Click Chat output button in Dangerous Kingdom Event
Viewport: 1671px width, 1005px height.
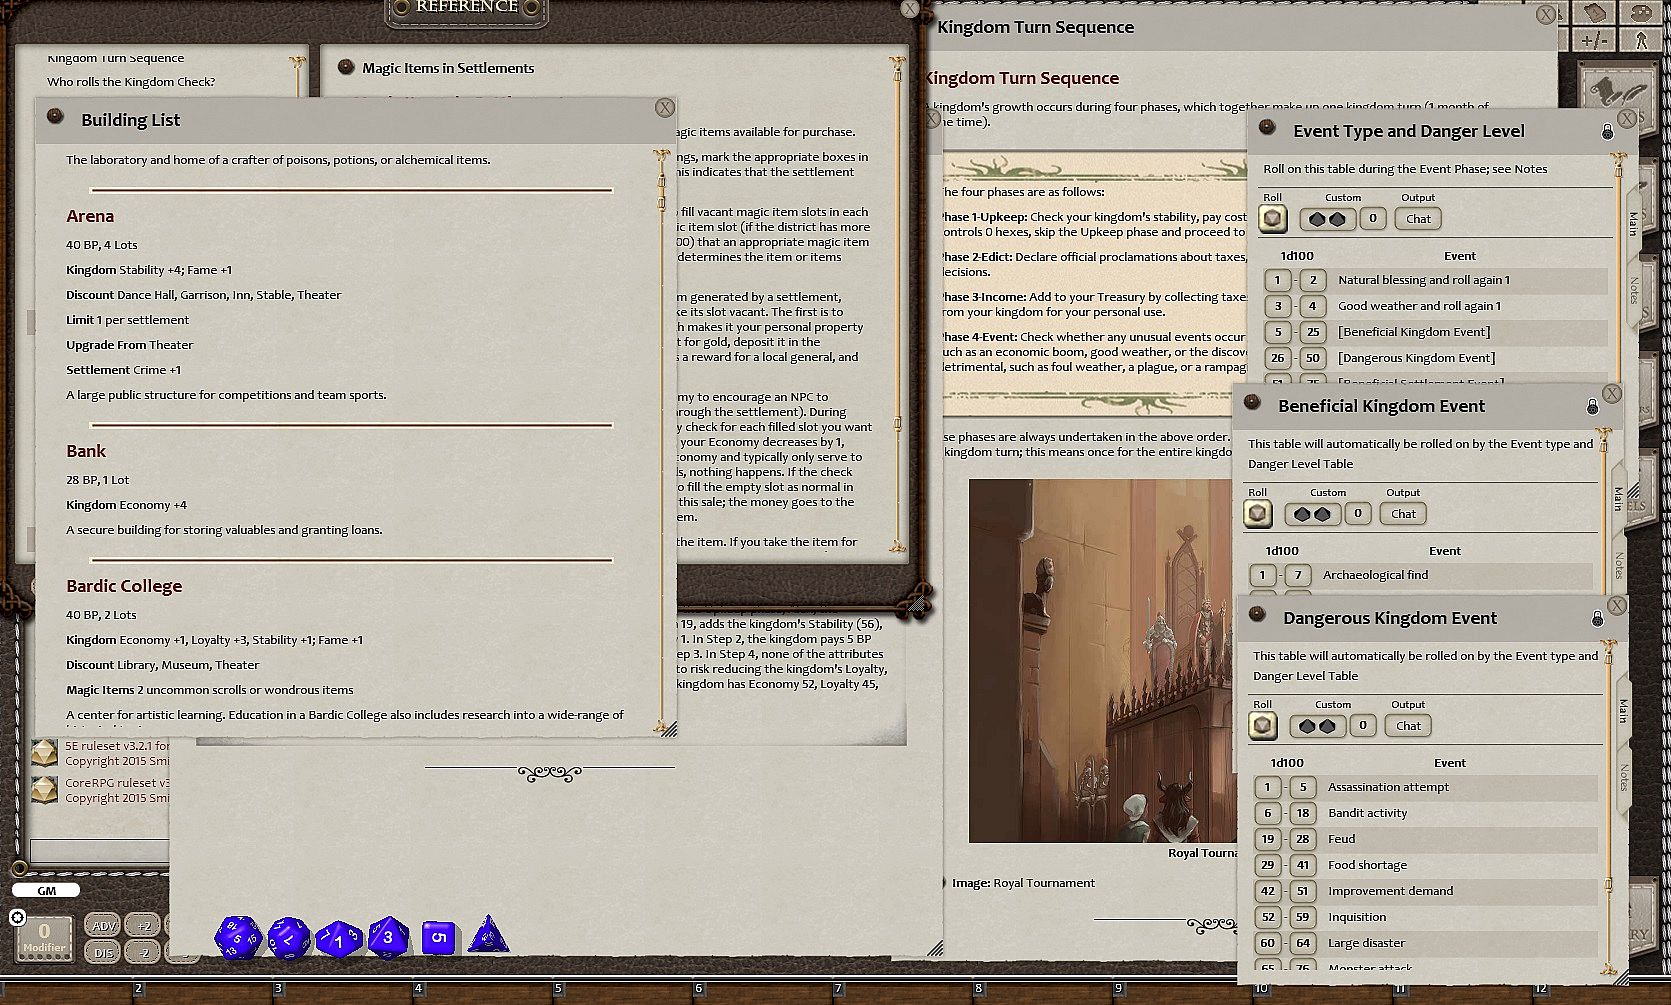point(1408,726)
